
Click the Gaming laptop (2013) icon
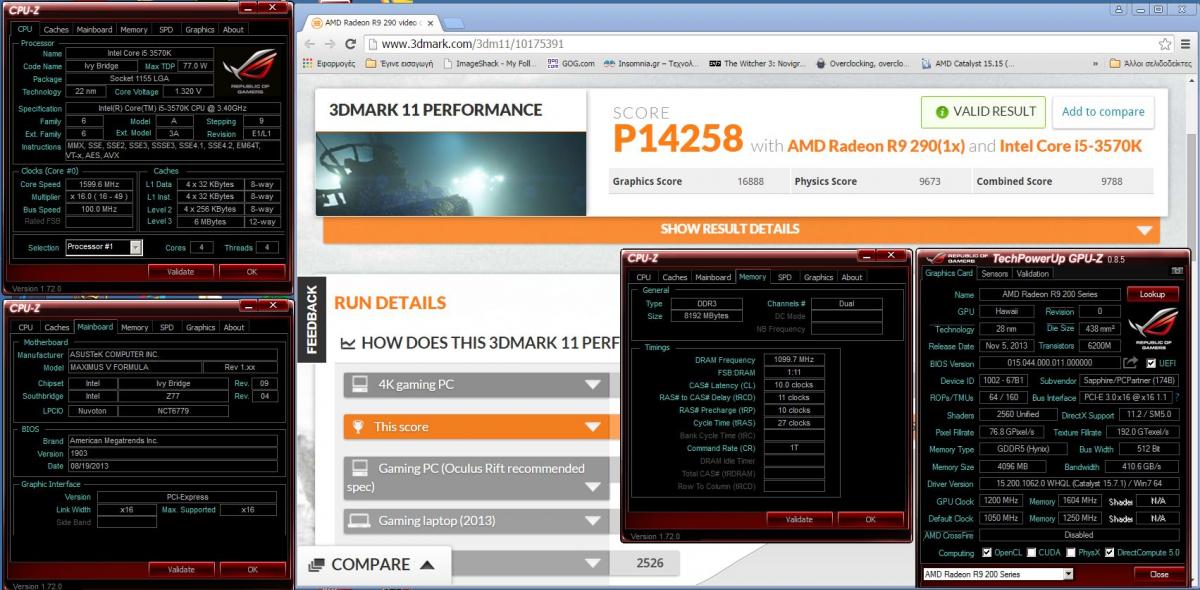point(358,520)
